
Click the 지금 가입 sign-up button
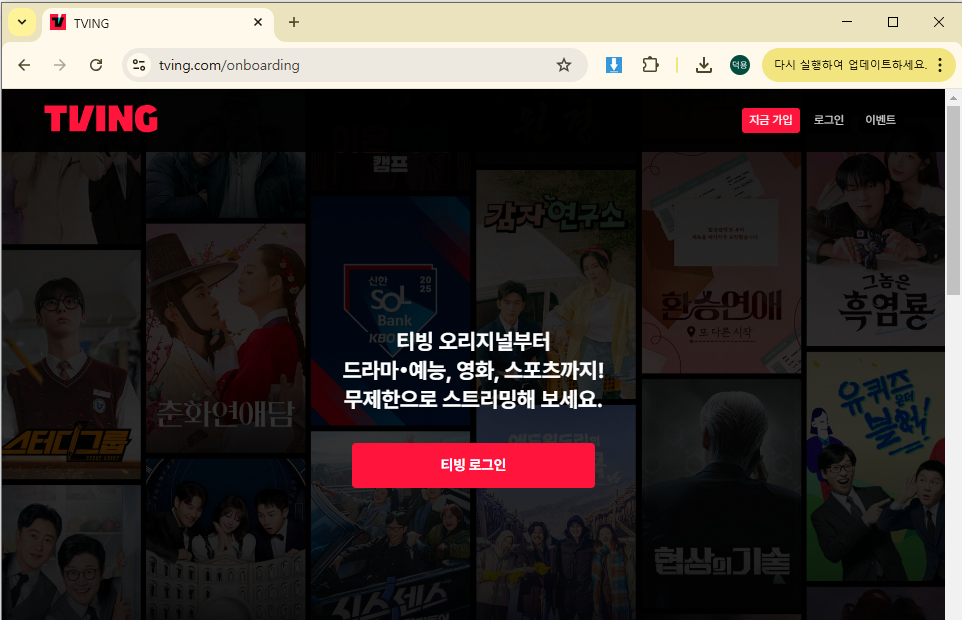pos(771,120)
